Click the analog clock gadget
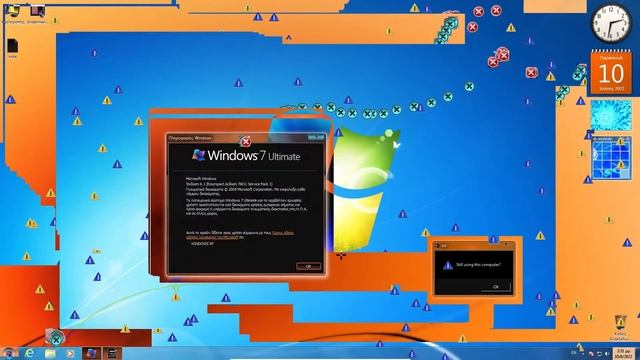Viewport: 640px width, 360px height. click(611, 23)
